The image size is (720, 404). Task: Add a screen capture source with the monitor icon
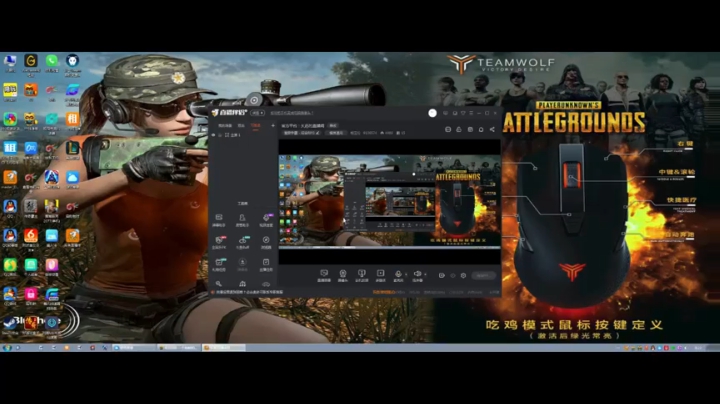[324, 275]
